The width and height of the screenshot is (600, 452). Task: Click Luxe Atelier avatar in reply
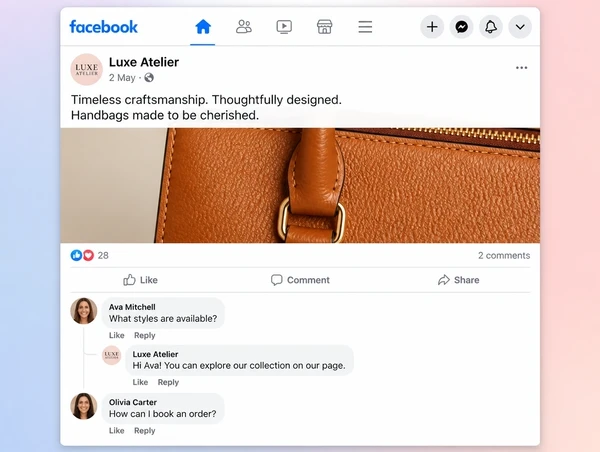point(111,355)
